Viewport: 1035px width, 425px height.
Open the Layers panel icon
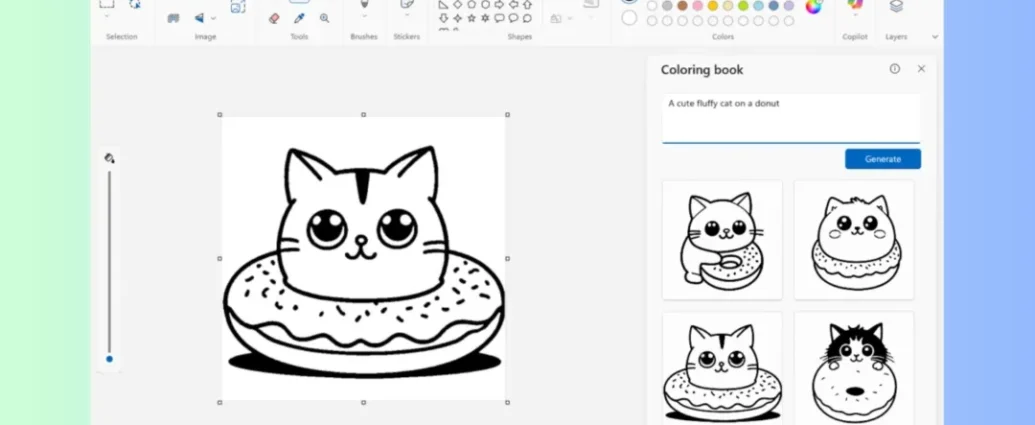(x=896, y=6)
